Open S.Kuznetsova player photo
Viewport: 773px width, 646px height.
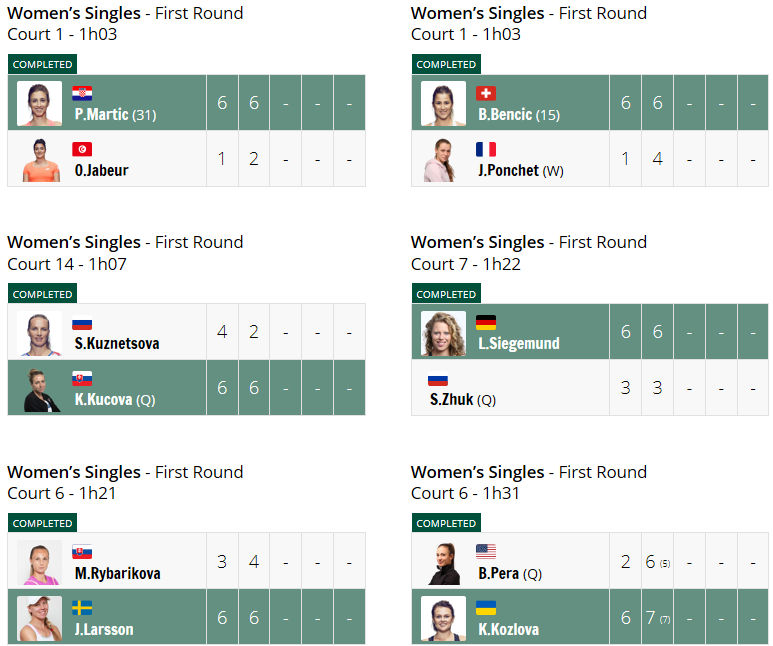[x=39, y=333]
